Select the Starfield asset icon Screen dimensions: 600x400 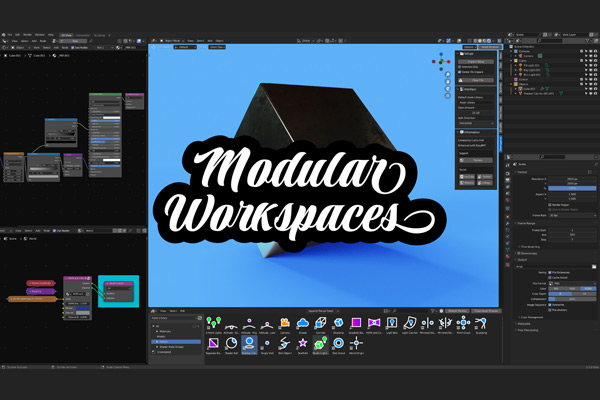[303, 345]
